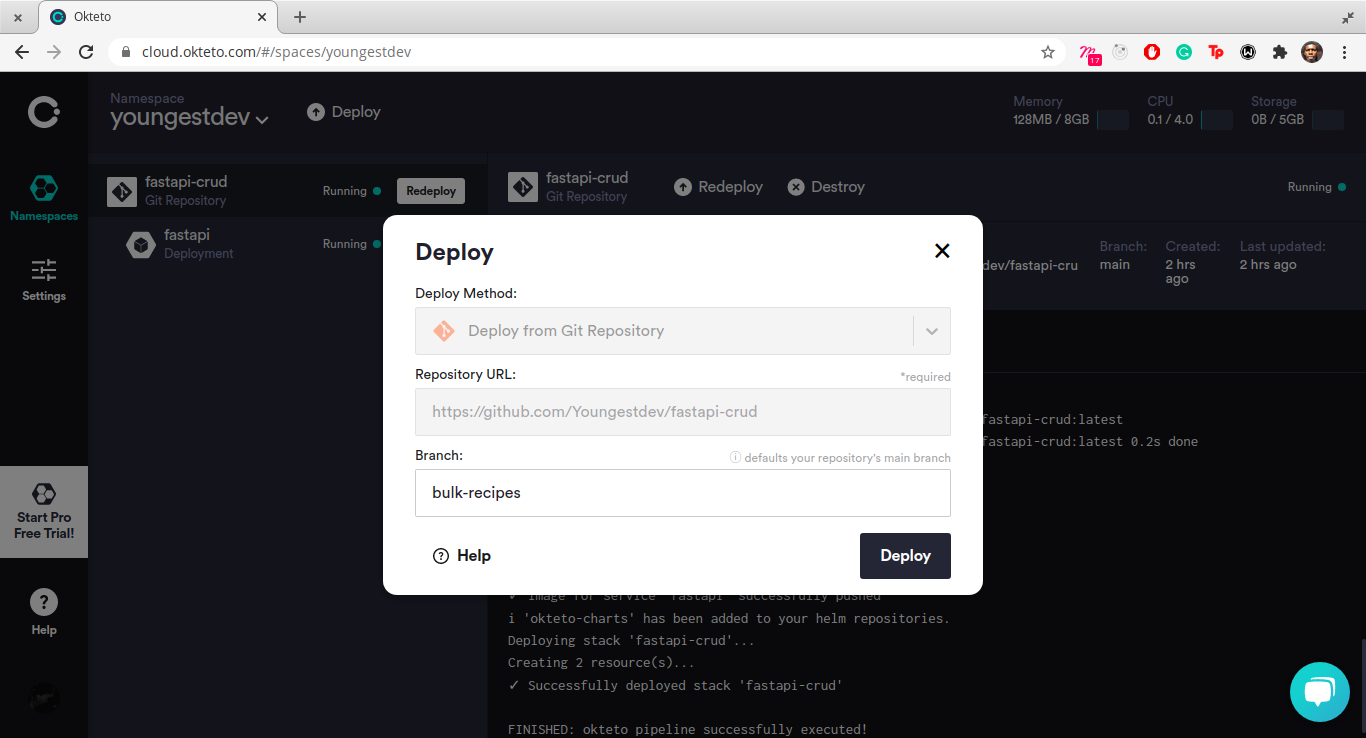Click Deploy in the top header
The height and width of the screenshot is (738, 1366).
click(344, 112)
